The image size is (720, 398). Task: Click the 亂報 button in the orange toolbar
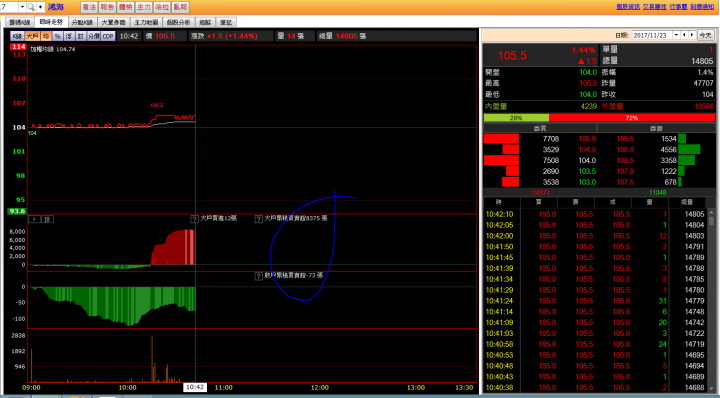tap(180, 7)
